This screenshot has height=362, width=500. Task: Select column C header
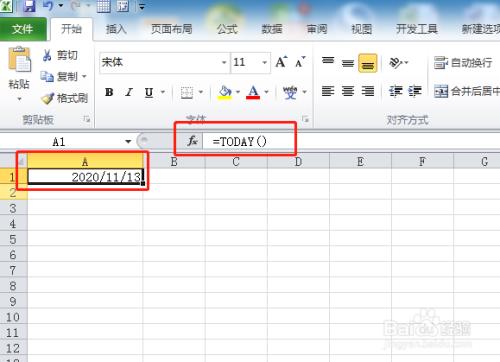pos(236,162)
